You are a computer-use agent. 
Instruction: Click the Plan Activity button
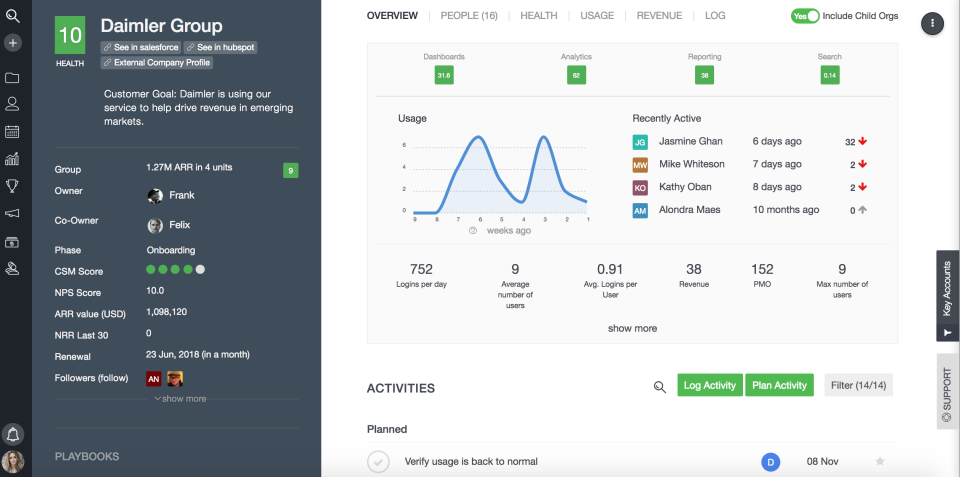point(779,385)
